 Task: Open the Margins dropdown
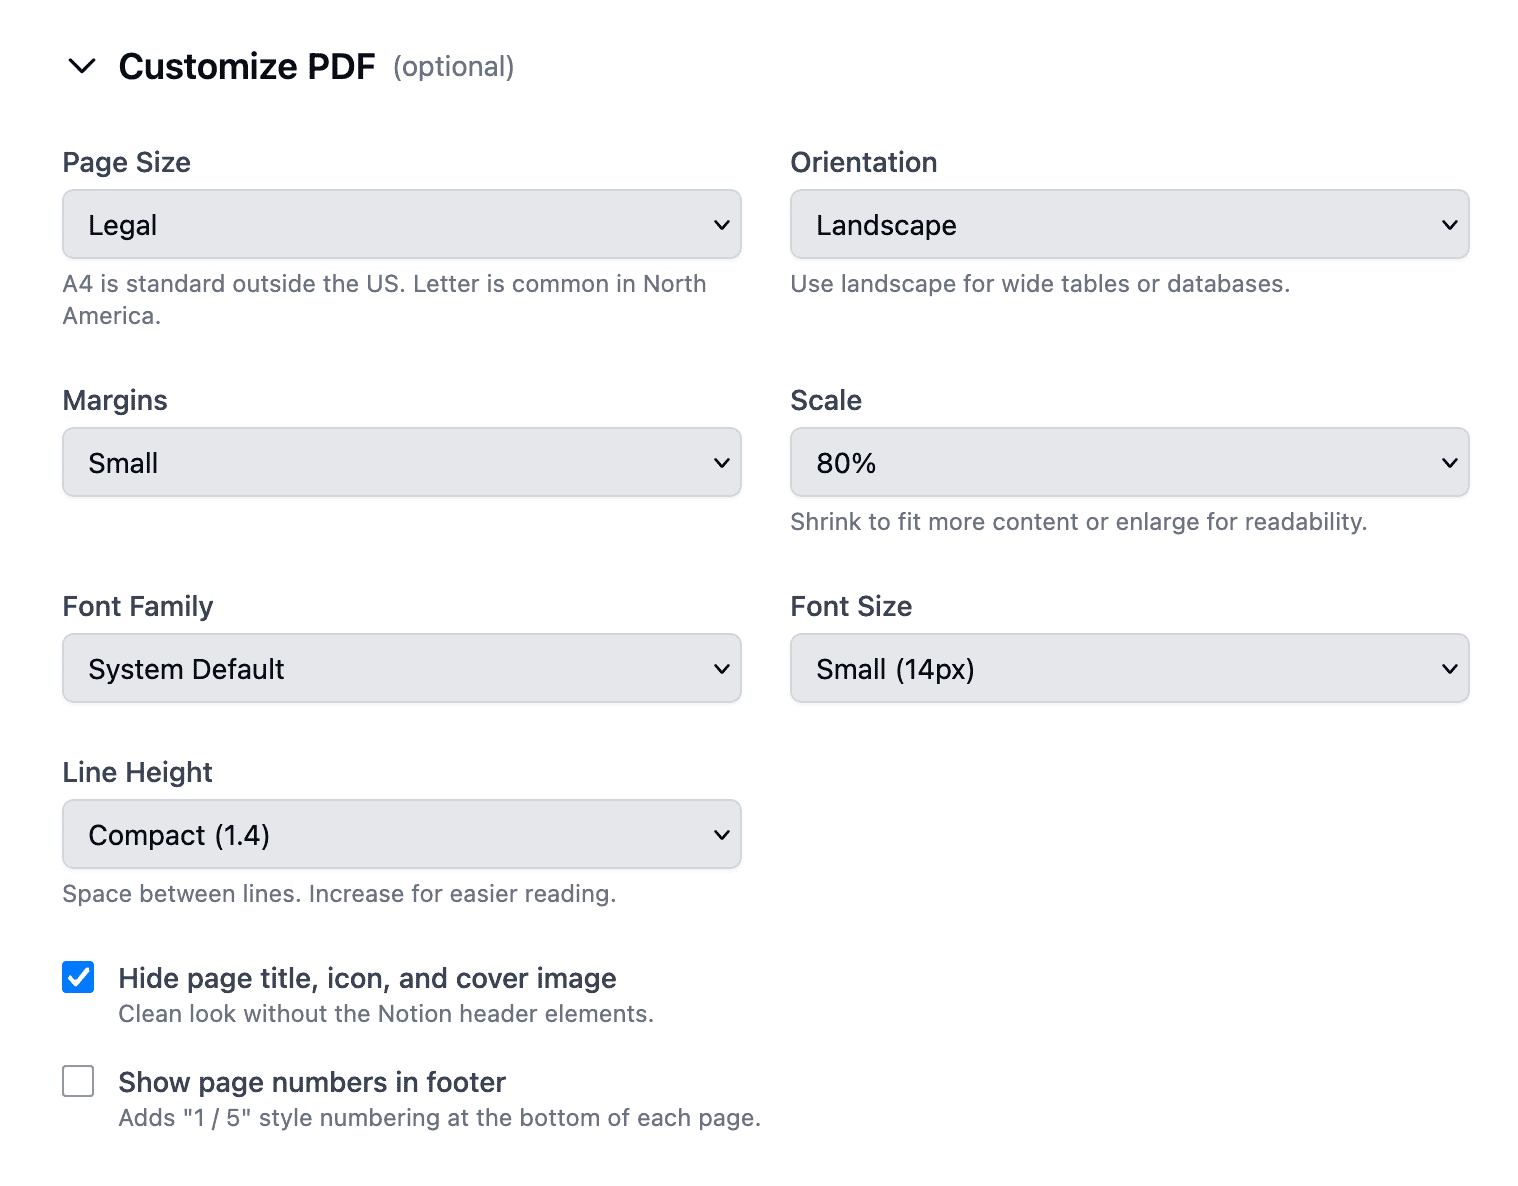tap(400, 462)
